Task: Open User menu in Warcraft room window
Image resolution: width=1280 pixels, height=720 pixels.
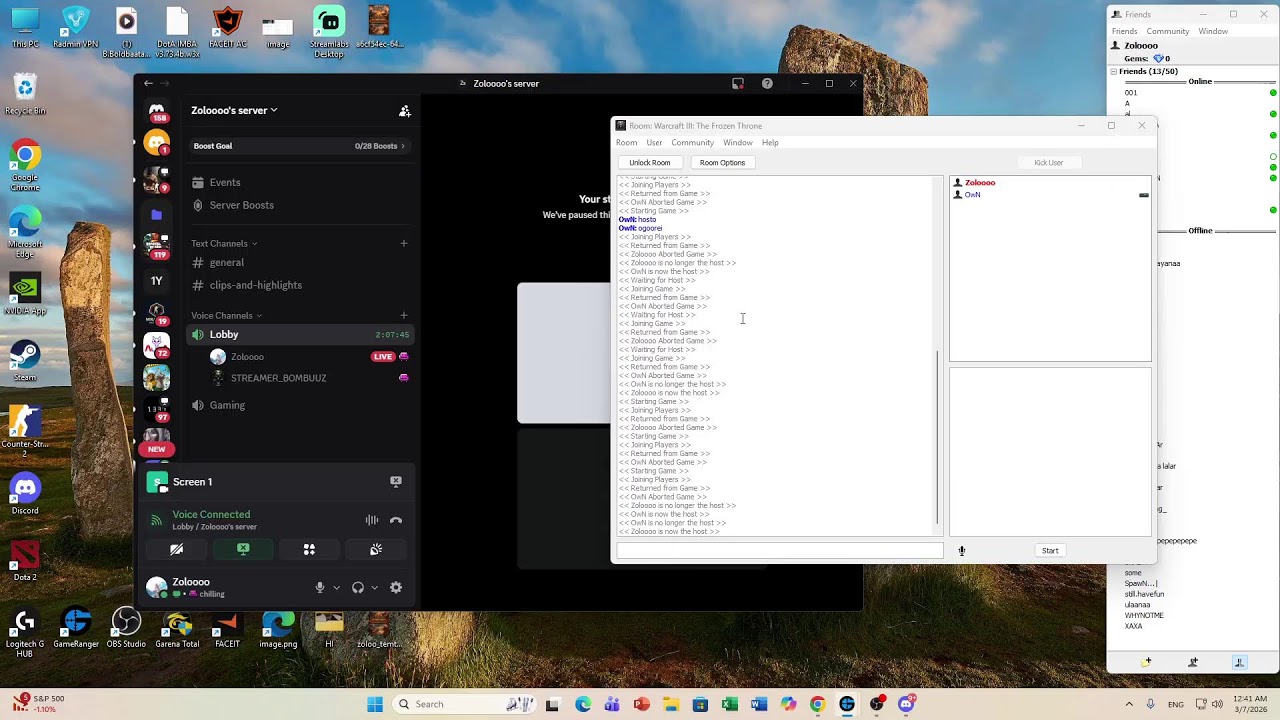Action: [x=654, y=143]
